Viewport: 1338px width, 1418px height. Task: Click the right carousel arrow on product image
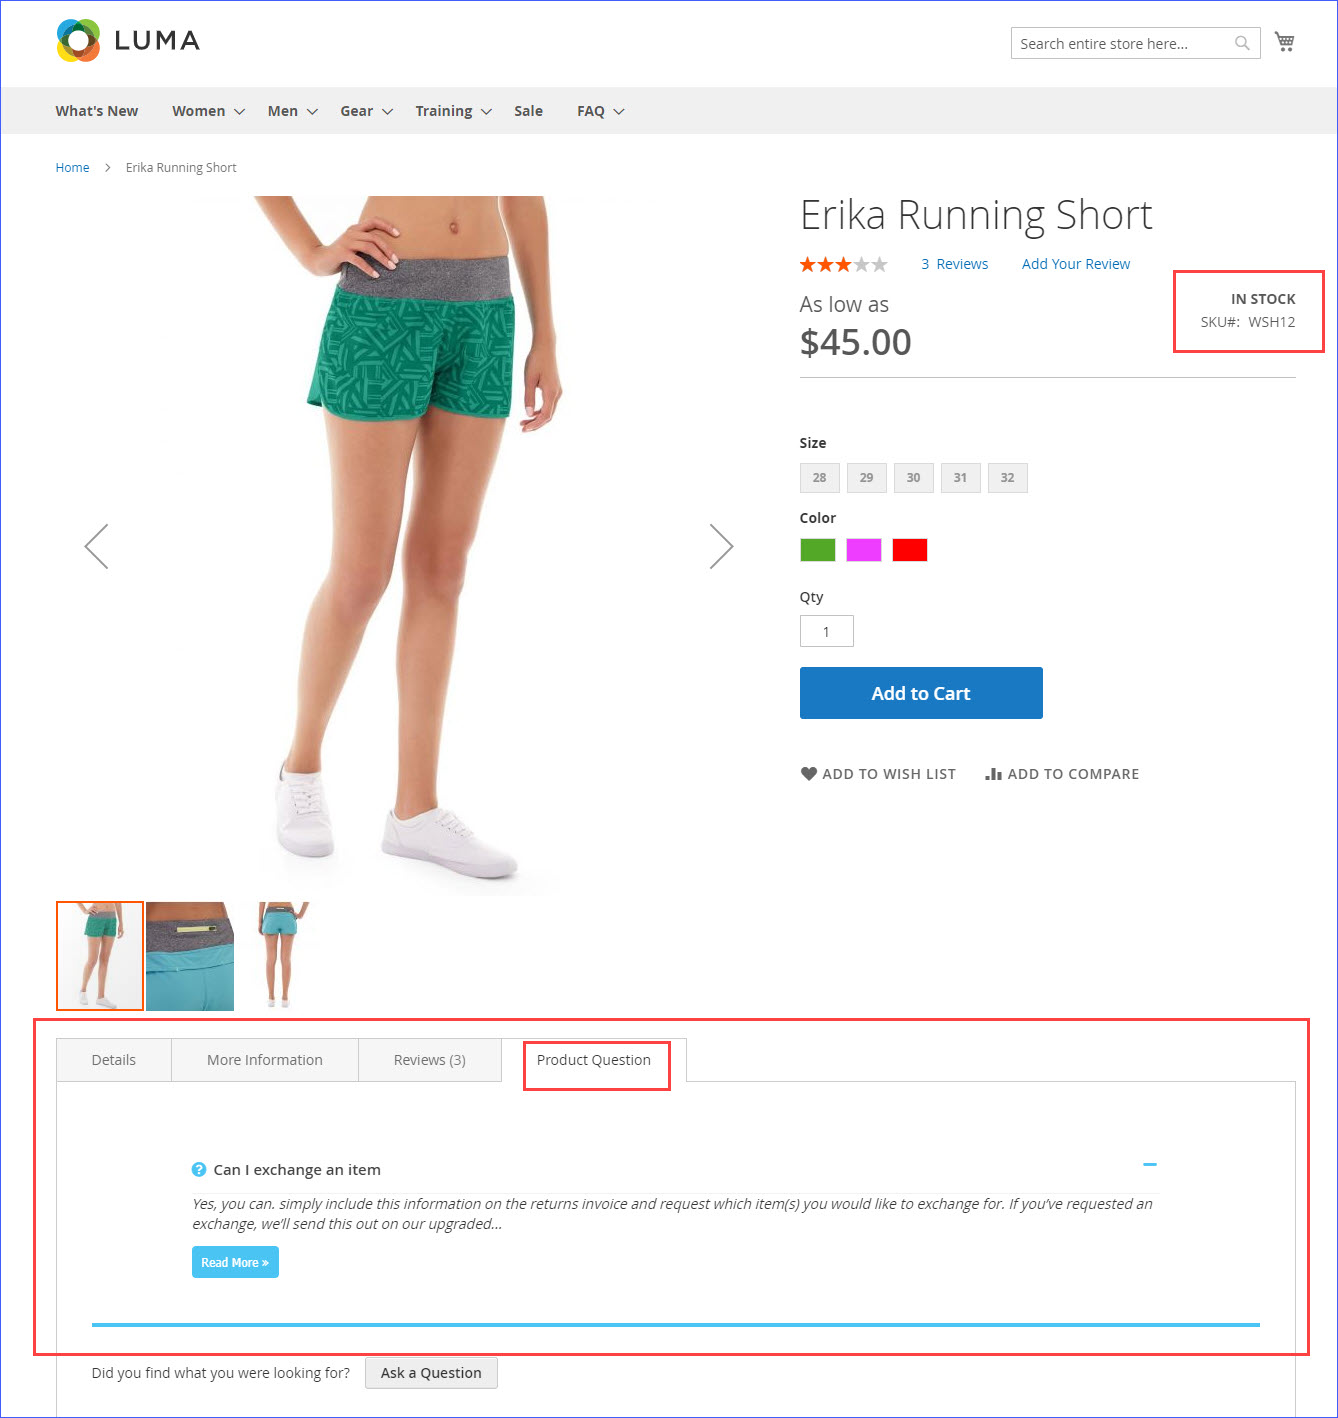pos(722,546)
